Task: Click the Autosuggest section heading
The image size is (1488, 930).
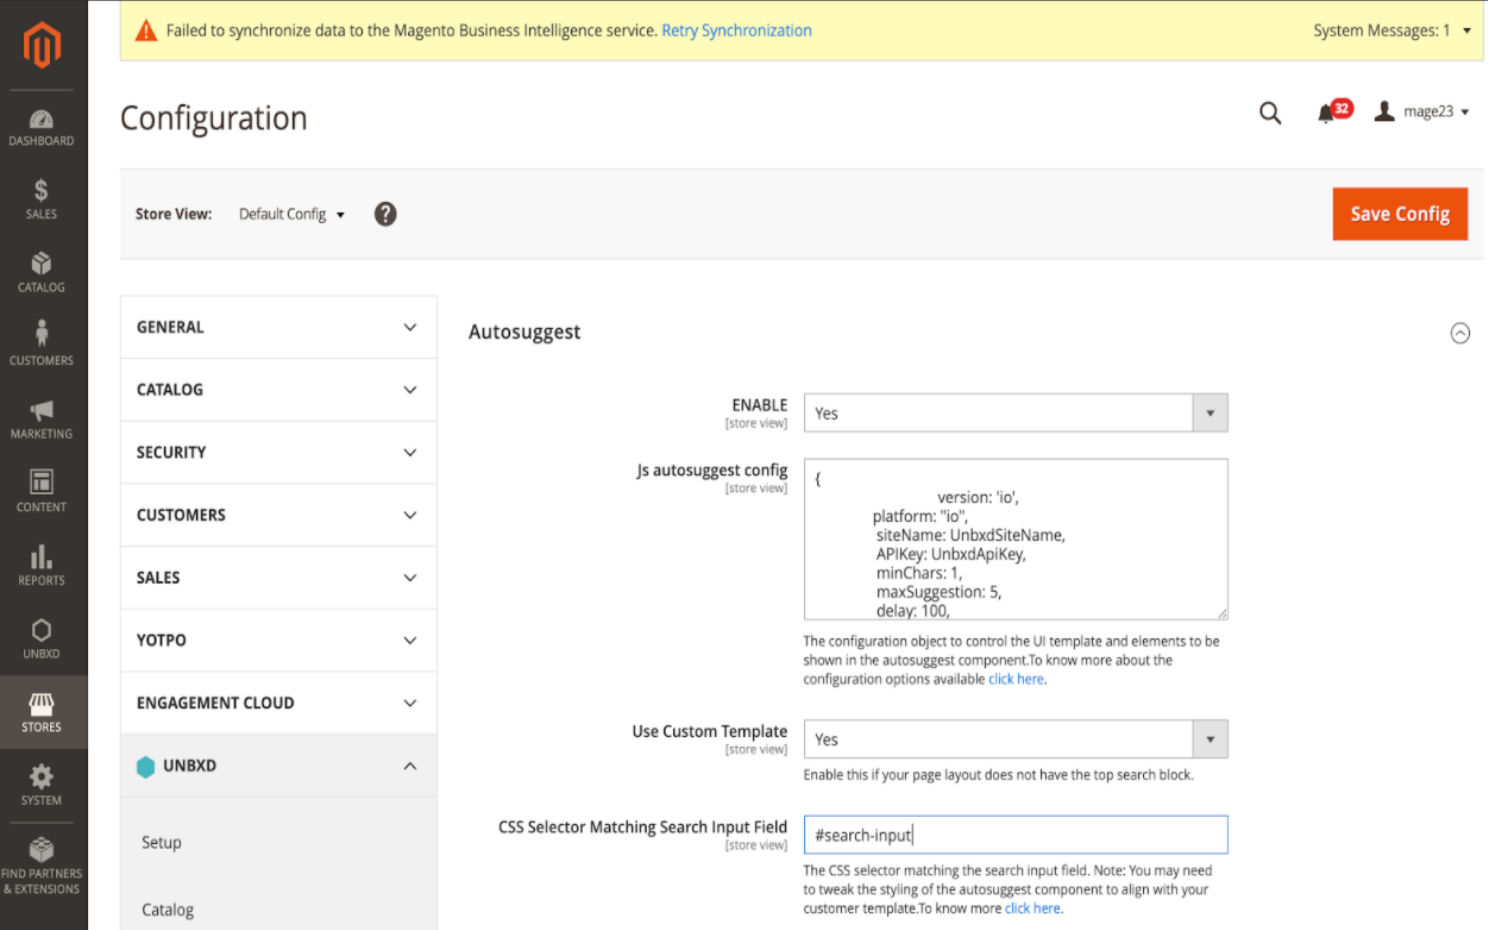Action: [x=524, y=332]
